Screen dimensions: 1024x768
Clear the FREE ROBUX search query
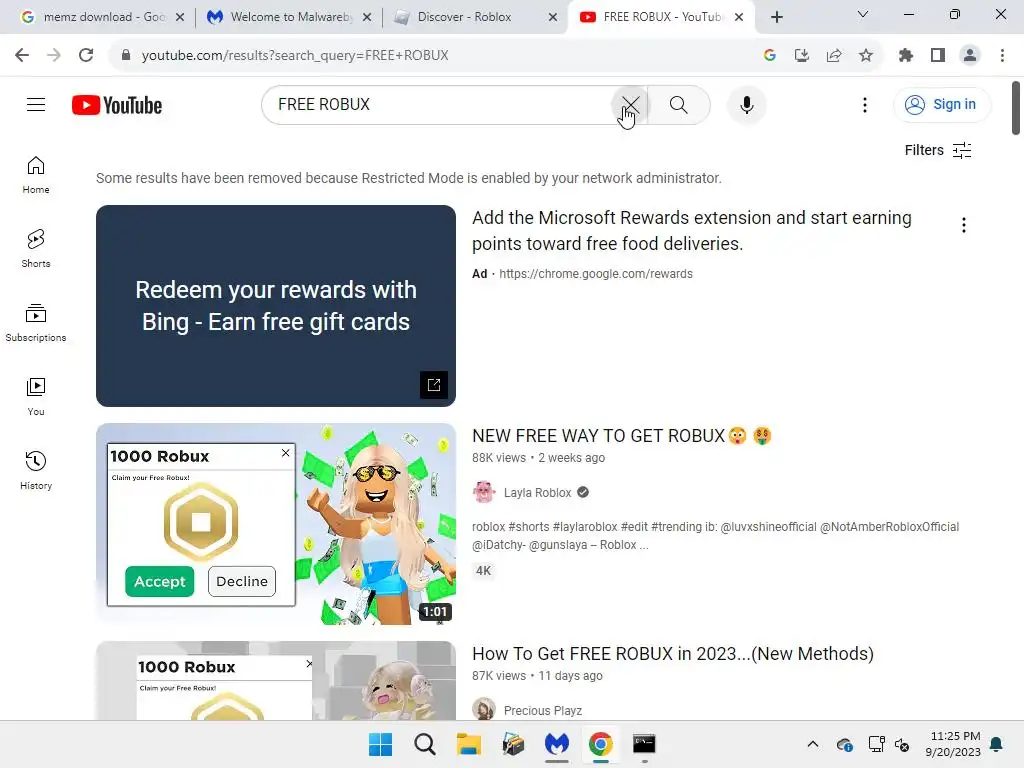[x=630, y=104]
